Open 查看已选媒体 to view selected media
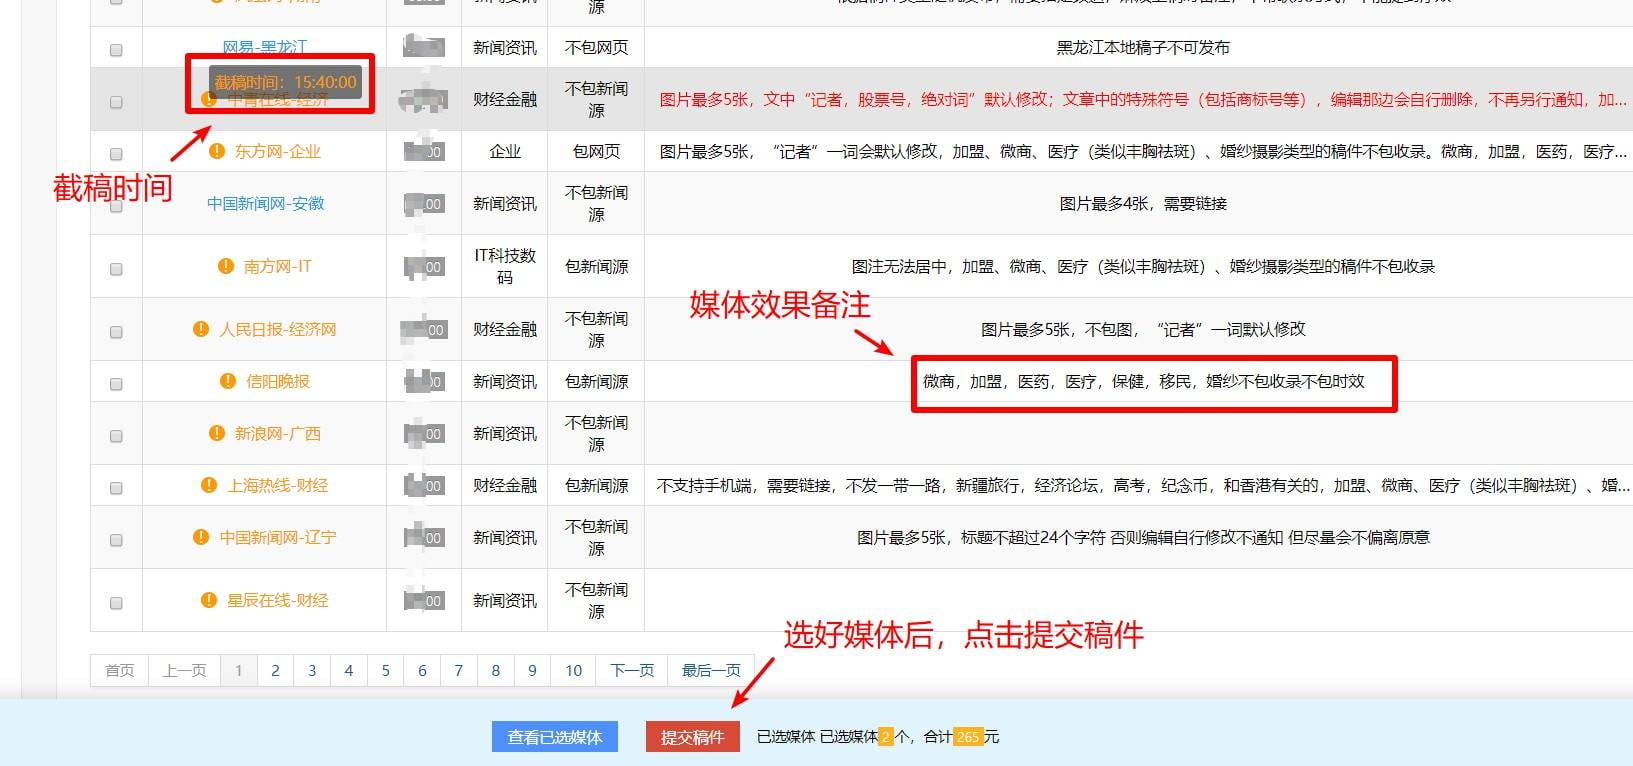 pyautogui.click(x=554, y=737)
